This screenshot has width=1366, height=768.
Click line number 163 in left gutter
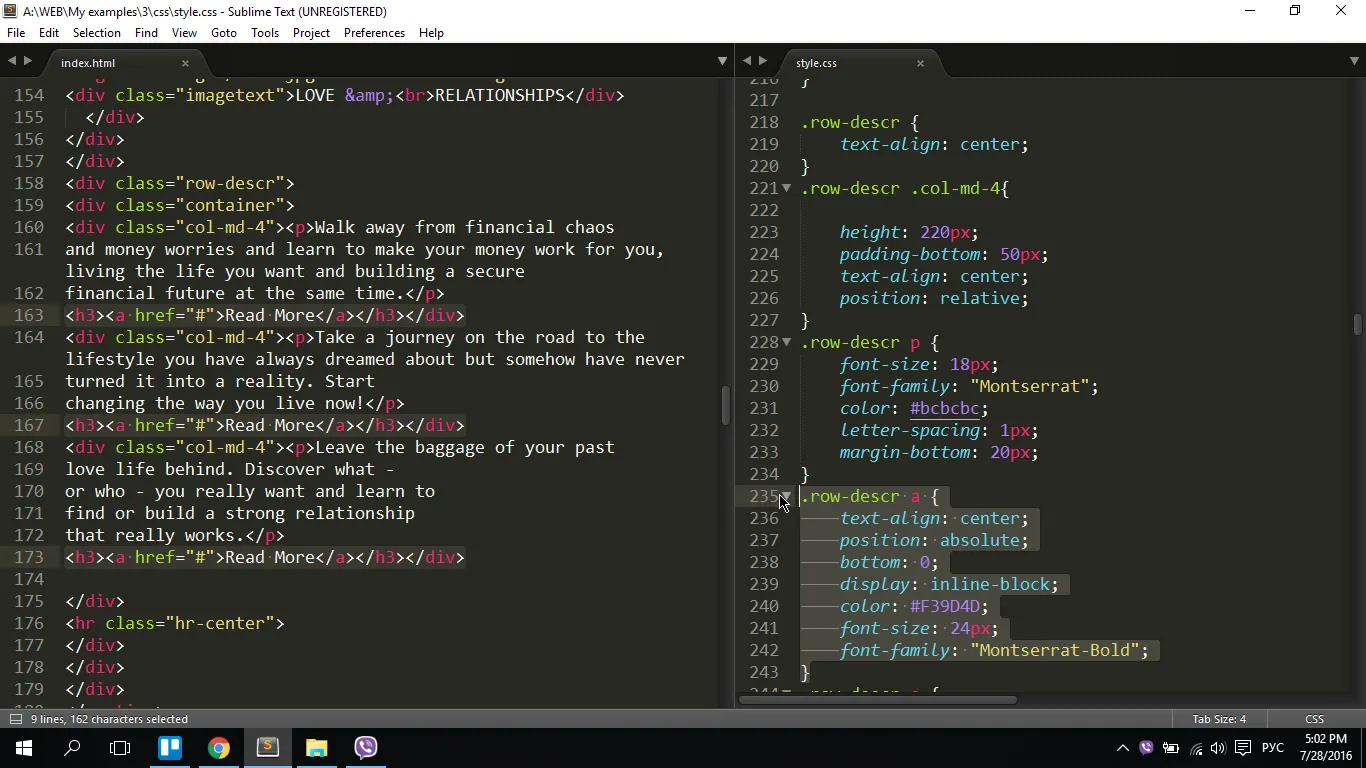29,315
